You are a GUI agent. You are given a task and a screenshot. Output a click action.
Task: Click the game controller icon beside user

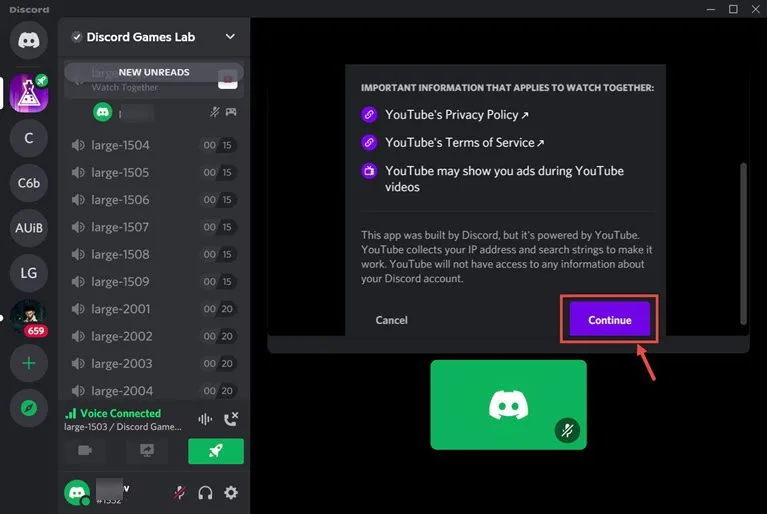[231, 112]
